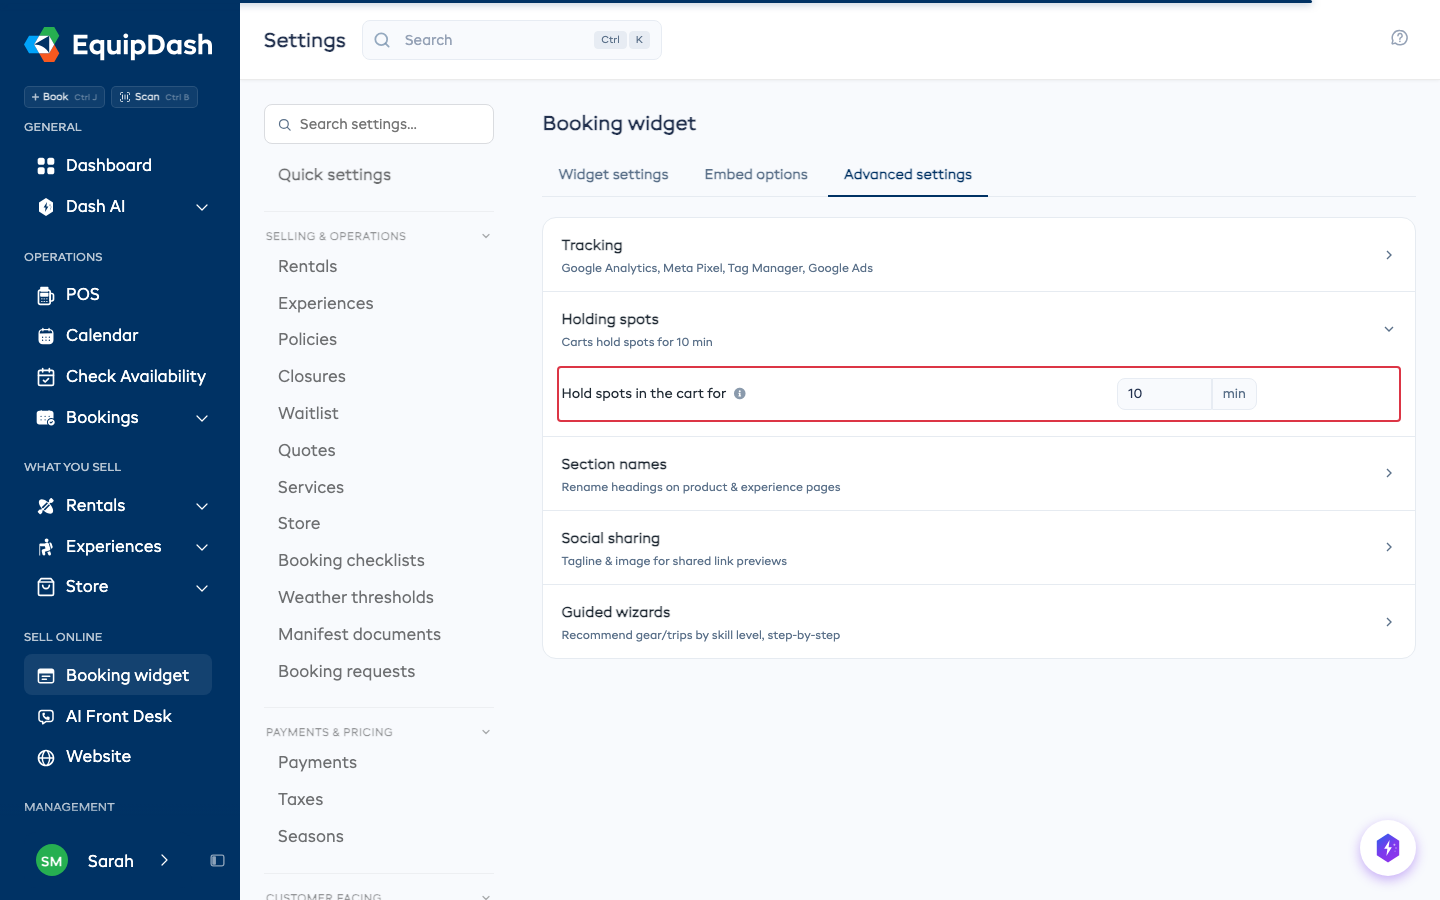This screenshot has width=1440, height=900.
Task: Switch to Embed options tab
Action: pos(756,174)
